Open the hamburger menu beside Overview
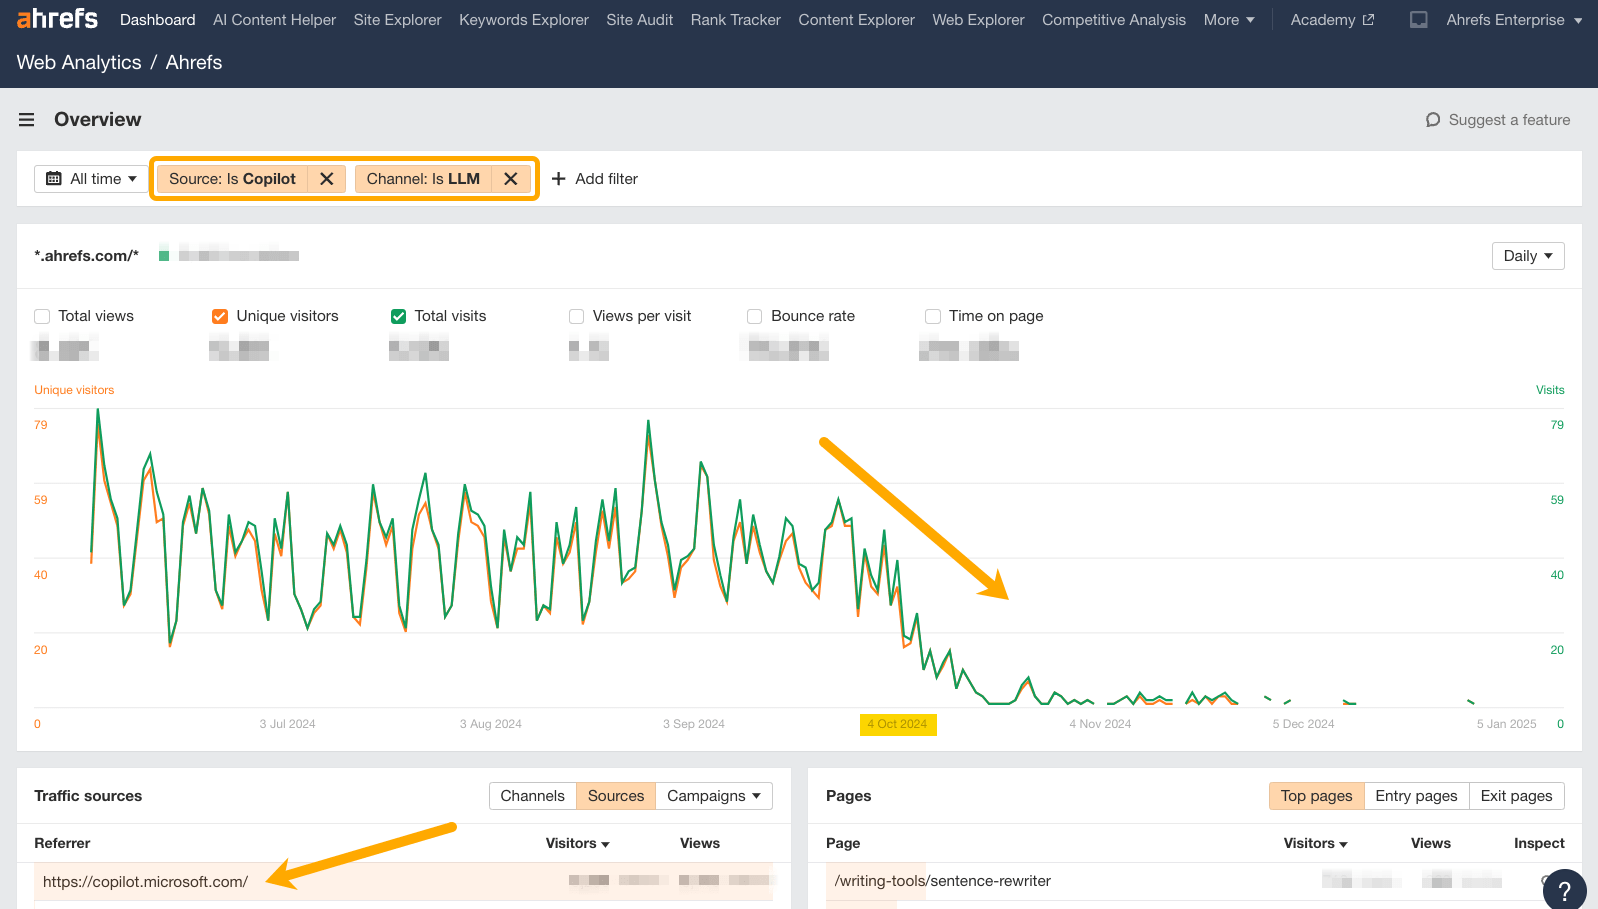 pyautogui.click(x=27, y=120)
